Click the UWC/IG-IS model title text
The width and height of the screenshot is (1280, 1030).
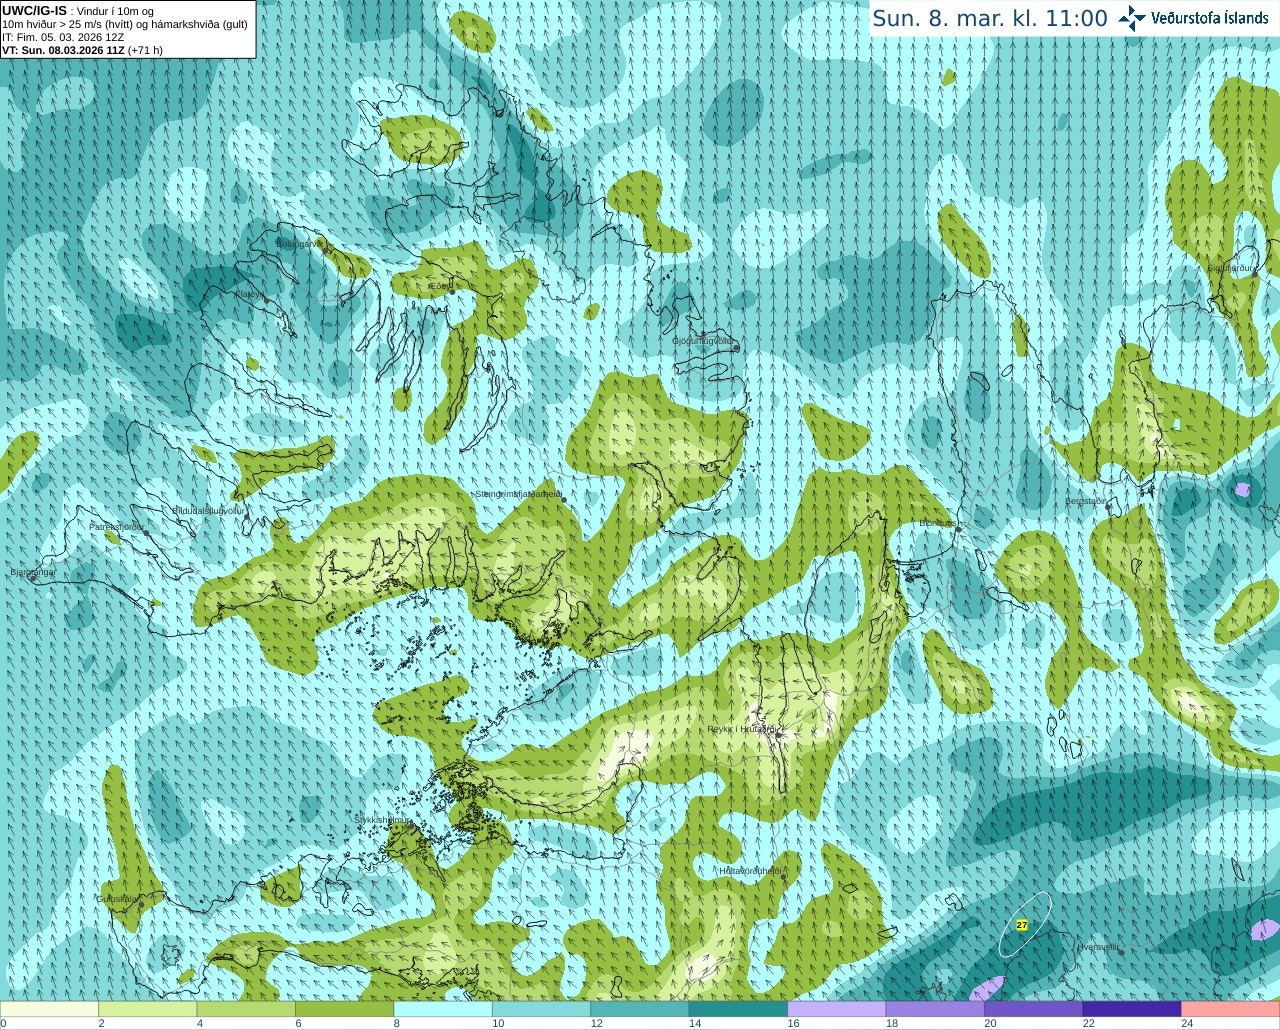point(34,10)
